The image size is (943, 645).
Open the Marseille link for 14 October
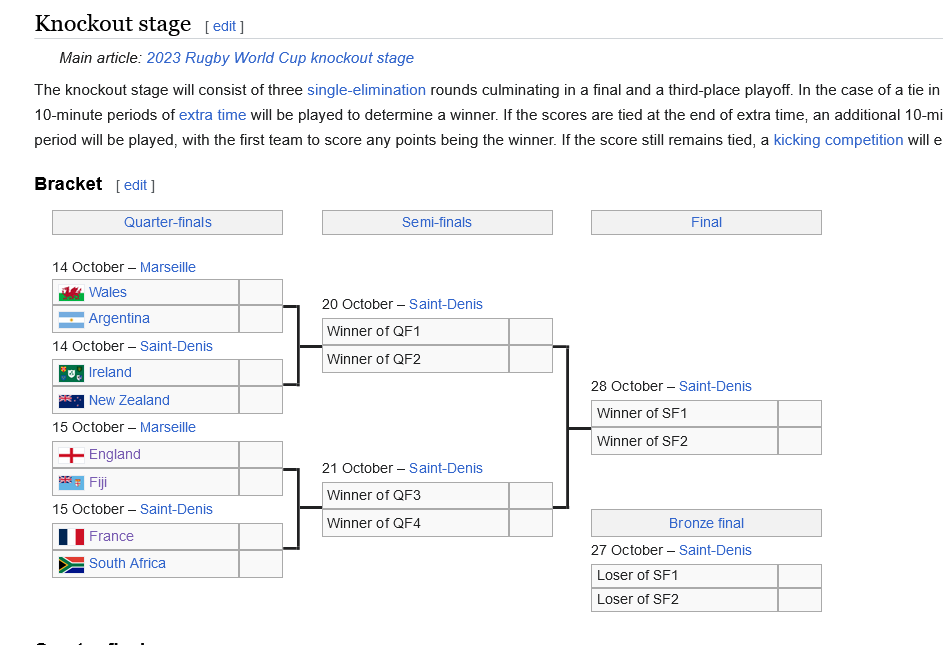click(x=168, y=267)
